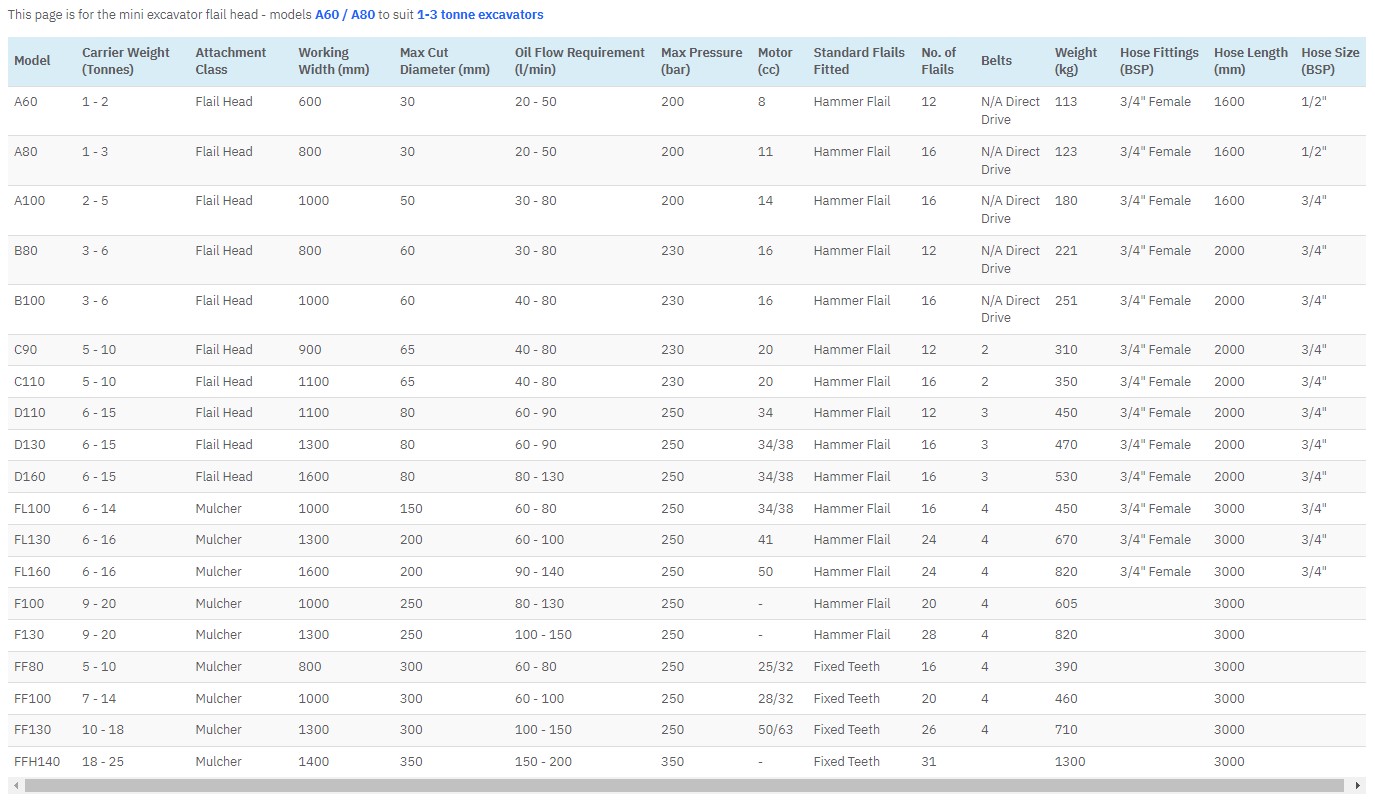1375x804 pixels.
Task: Click the Hose Fittings (BSP) header
Action: click(1159, 61)
